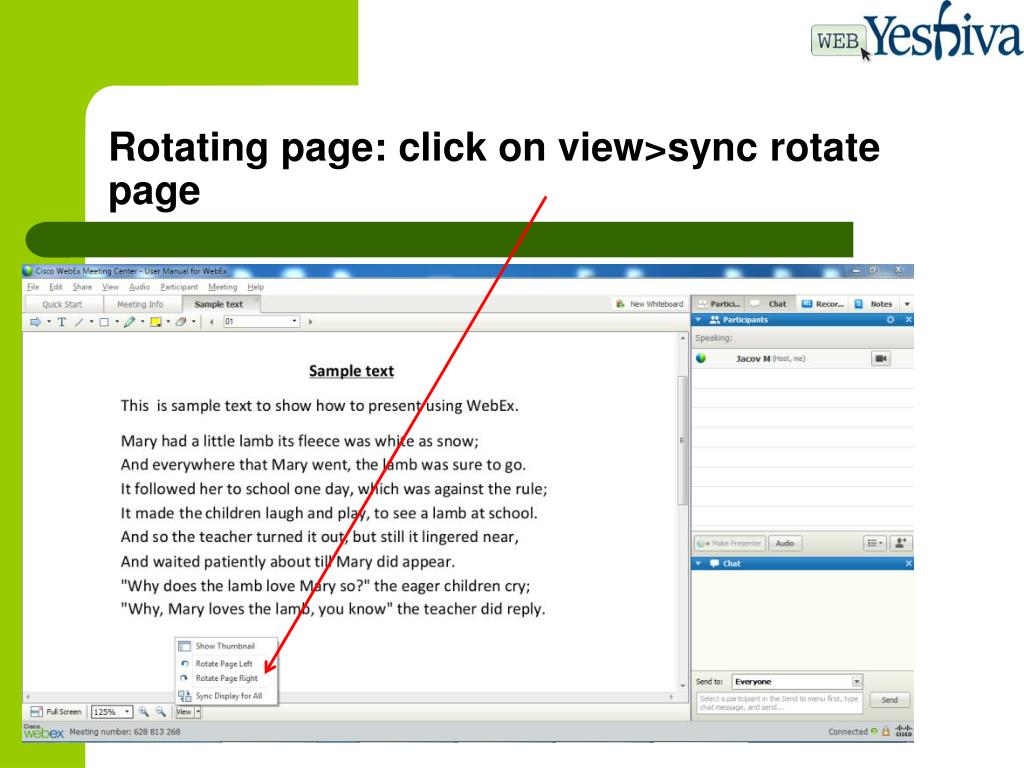Expand Line tool options arrow
This screenshot has height=768, width=1024.
coord(91,321)
